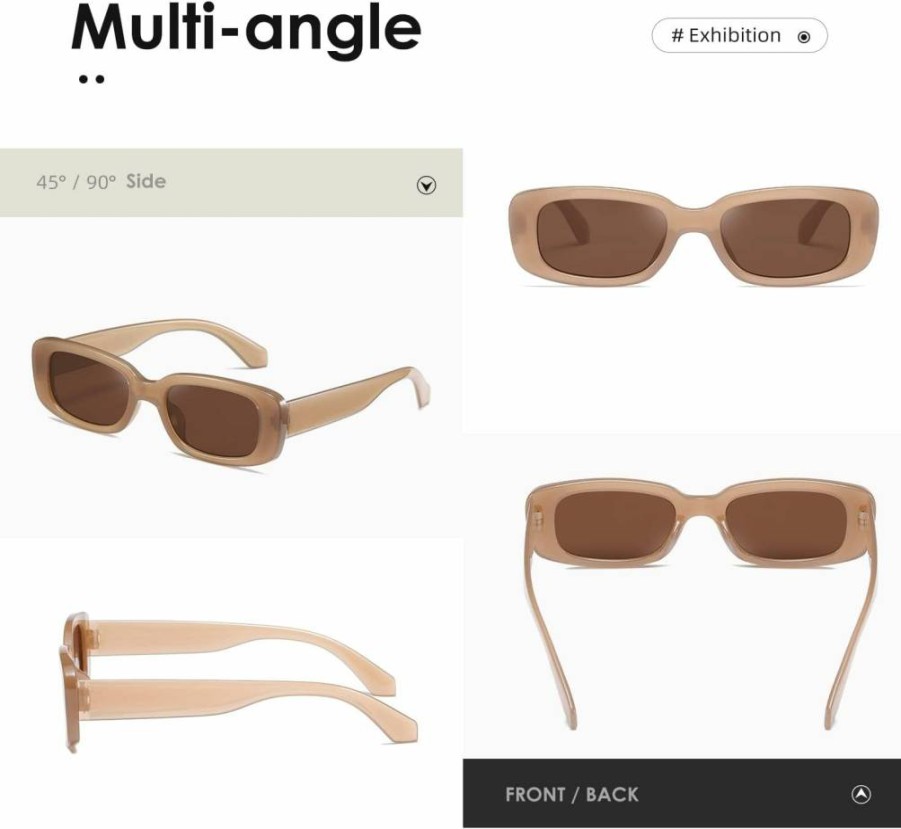The height and width of the screenshot is (829, 901).
Task: Click the back view sunglasses image
Action: [701, 603]
